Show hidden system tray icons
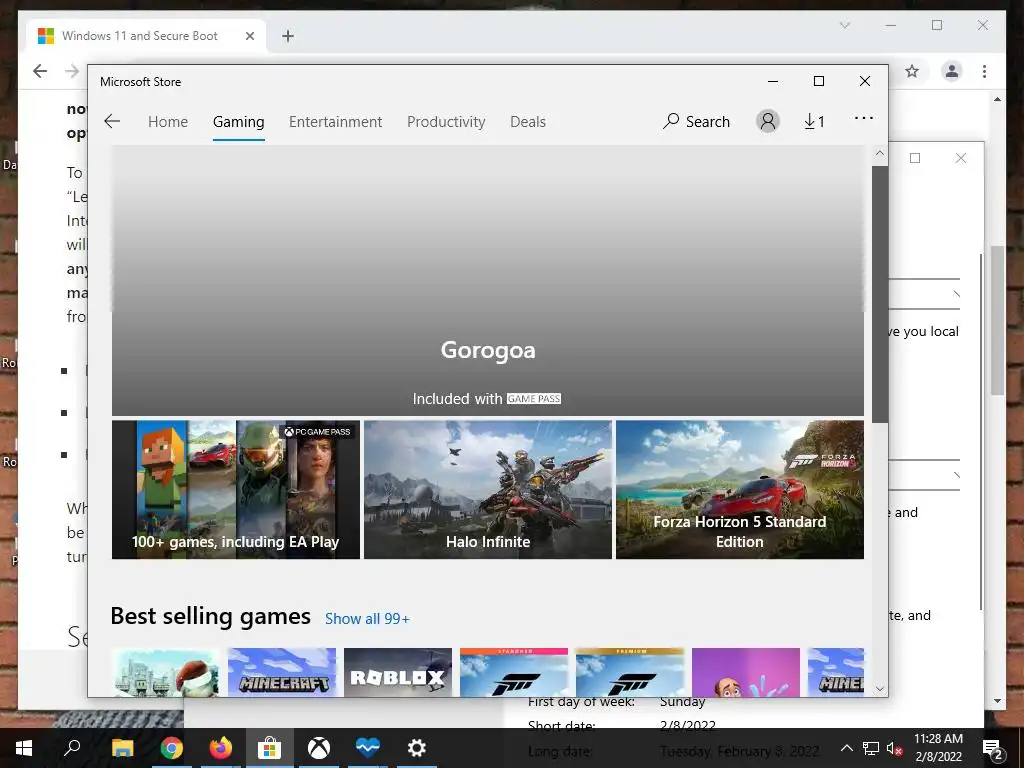The image size is (1024, 768). tap(846, 748)
